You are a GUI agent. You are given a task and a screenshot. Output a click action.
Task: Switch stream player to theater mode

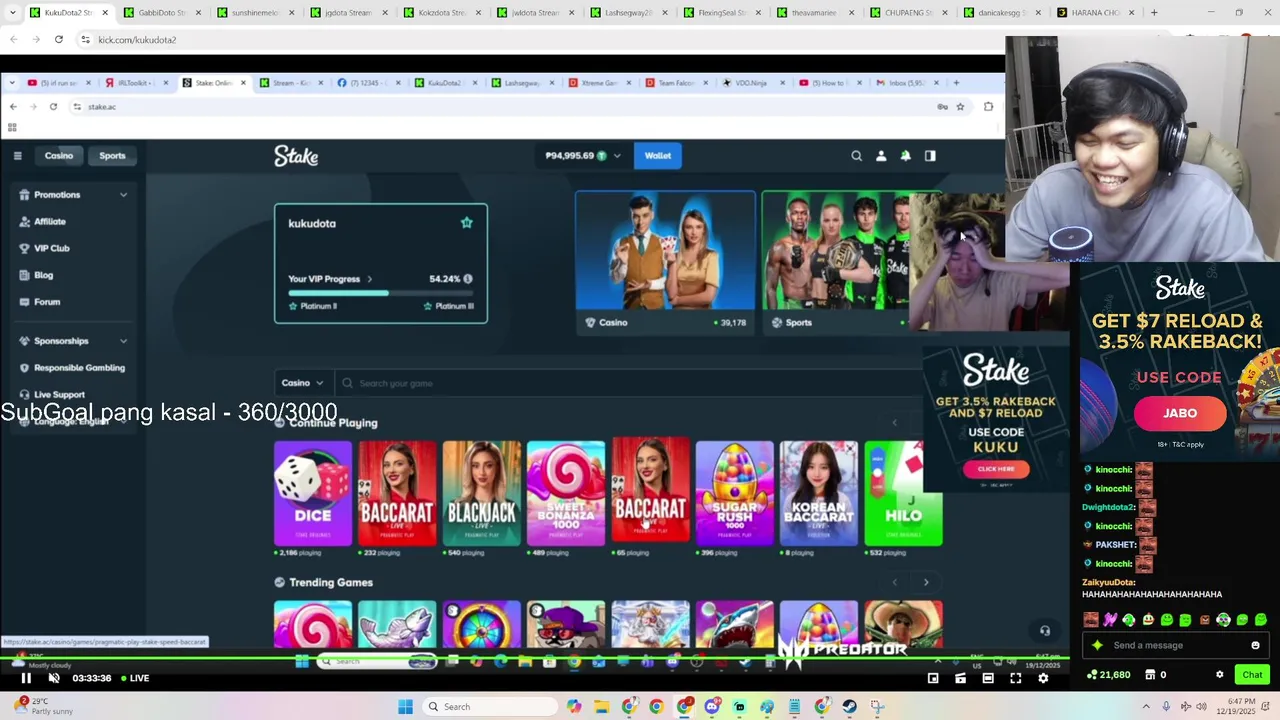pyautogui.click(x=987, y=678)
